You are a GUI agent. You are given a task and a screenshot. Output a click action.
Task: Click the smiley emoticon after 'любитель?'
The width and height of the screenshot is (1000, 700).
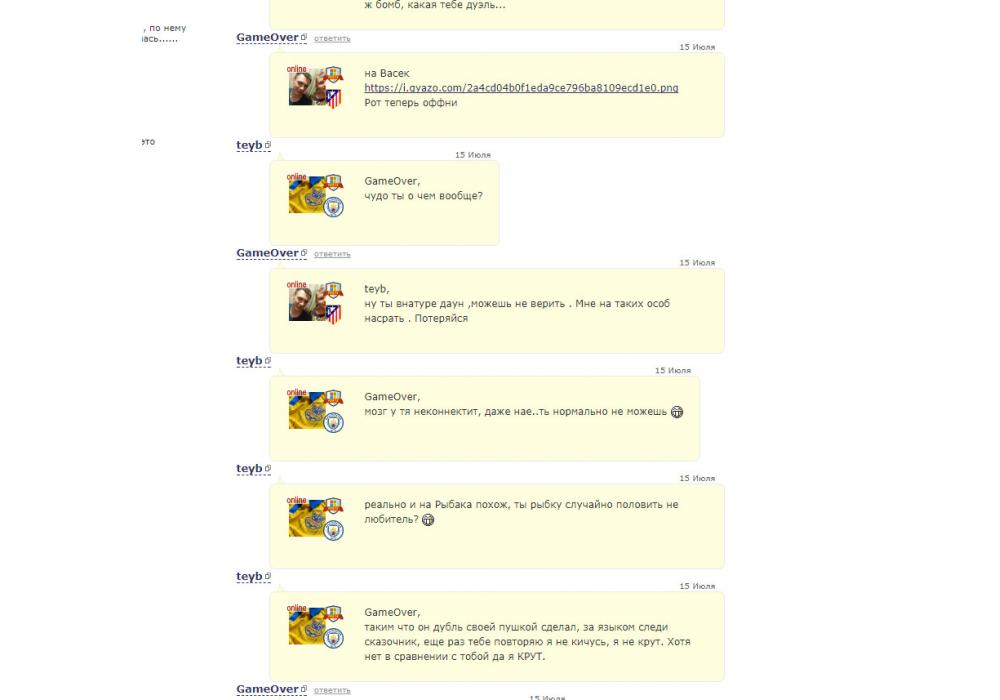(x=428, y=520)
